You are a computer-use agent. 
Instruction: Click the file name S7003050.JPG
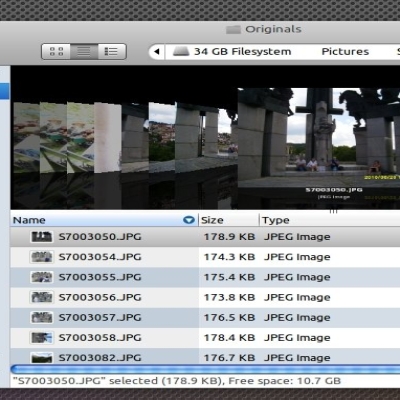coord(100,237)
